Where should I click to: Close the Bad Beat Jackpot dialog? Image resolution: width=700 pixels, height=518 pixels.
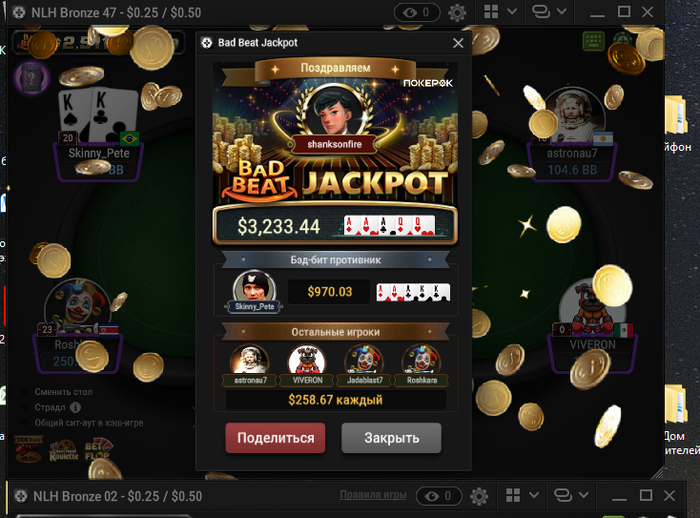click(x=458, y=43)
